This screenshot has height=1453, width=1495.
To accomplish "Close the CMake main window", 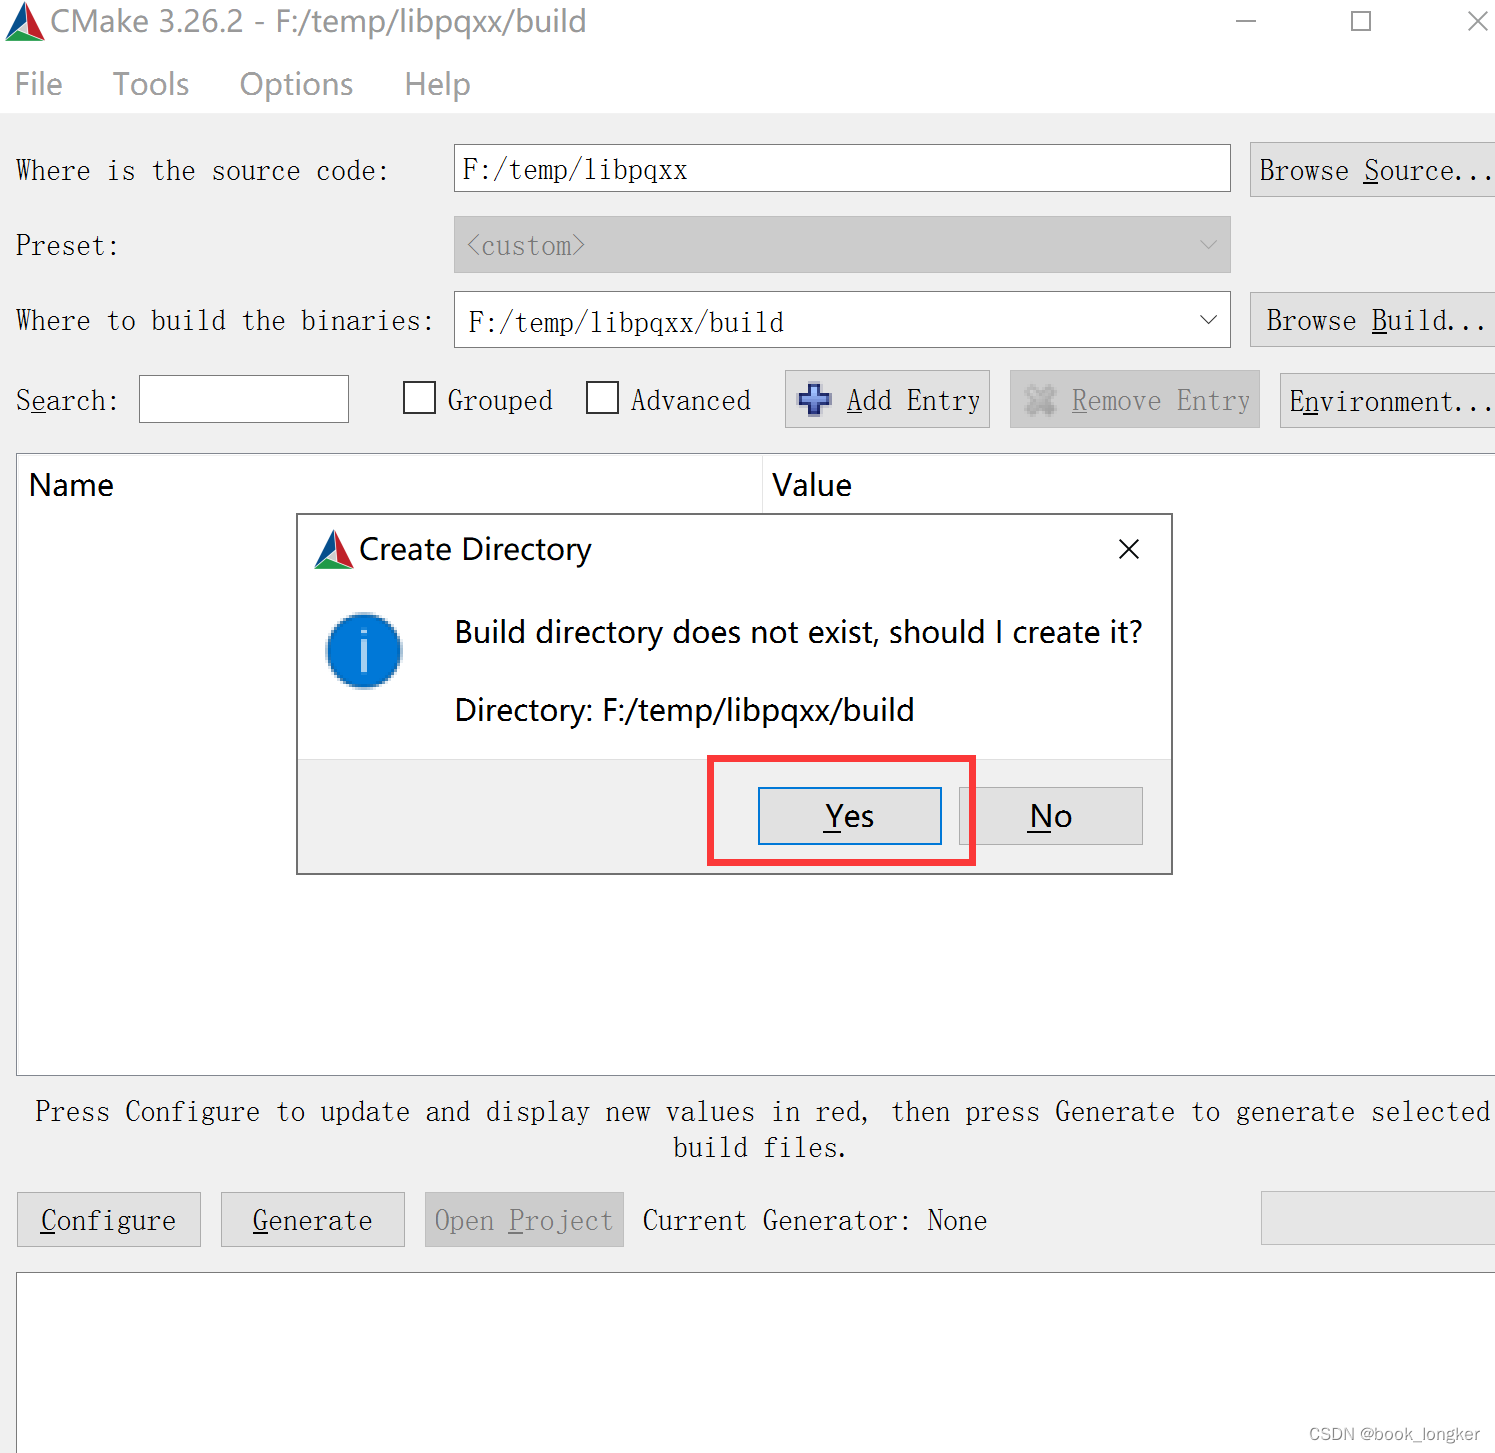I will tap(1477, 21).
